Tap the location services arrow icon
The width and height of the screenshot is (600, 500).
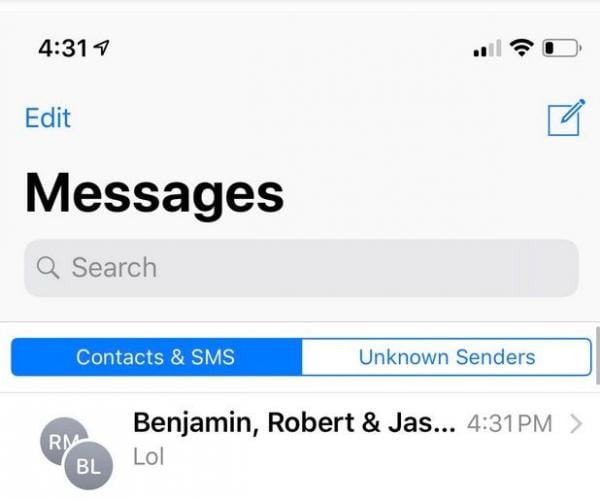click(x=102, y=48)
